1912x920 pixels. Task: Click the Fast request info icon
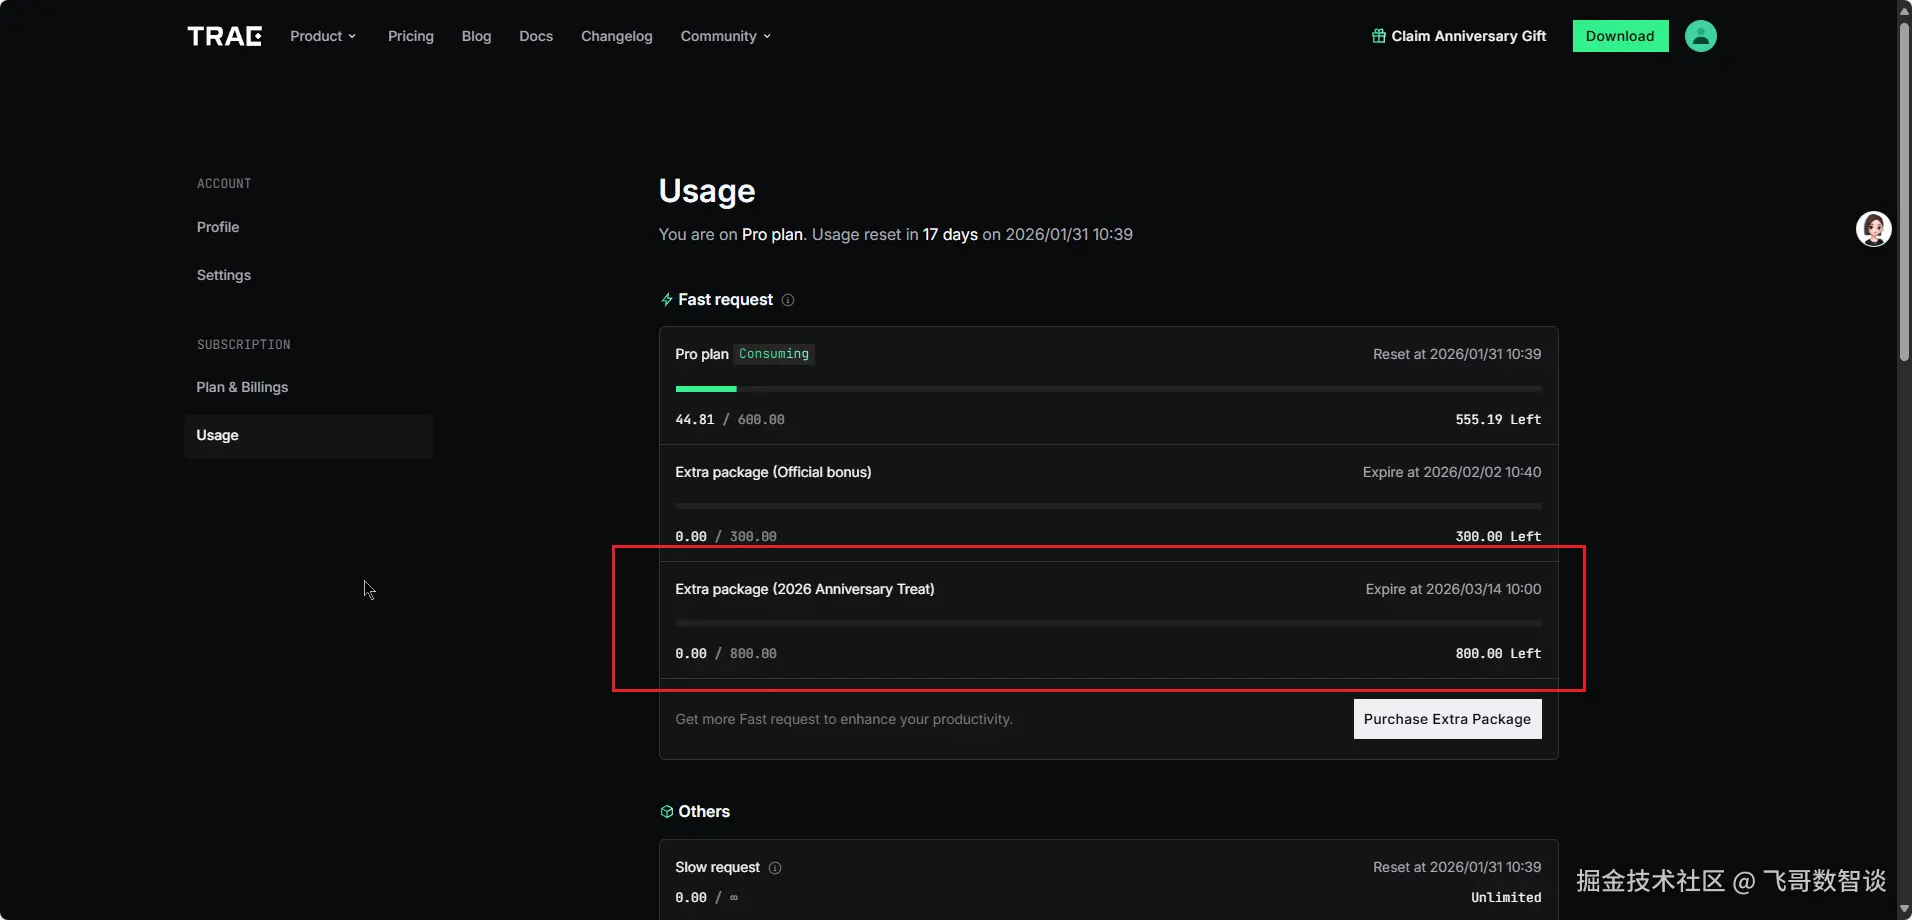click(788, 300)
